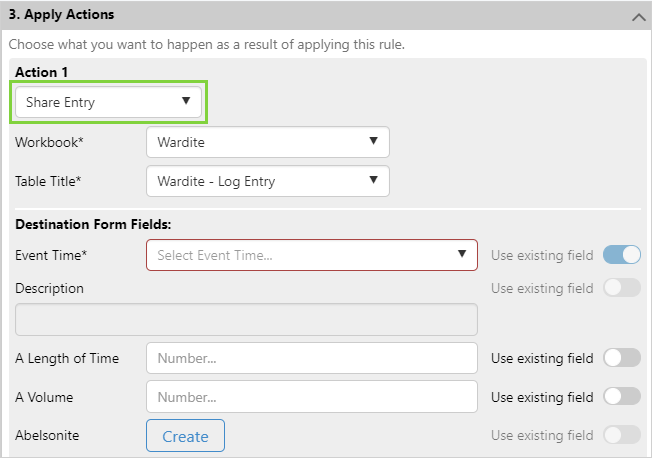The height and width of the screenshot is (458, 652).
Task: Toggle Abelsonite use existing field switch
Action: pyautogui.click(x=622, y=434)
